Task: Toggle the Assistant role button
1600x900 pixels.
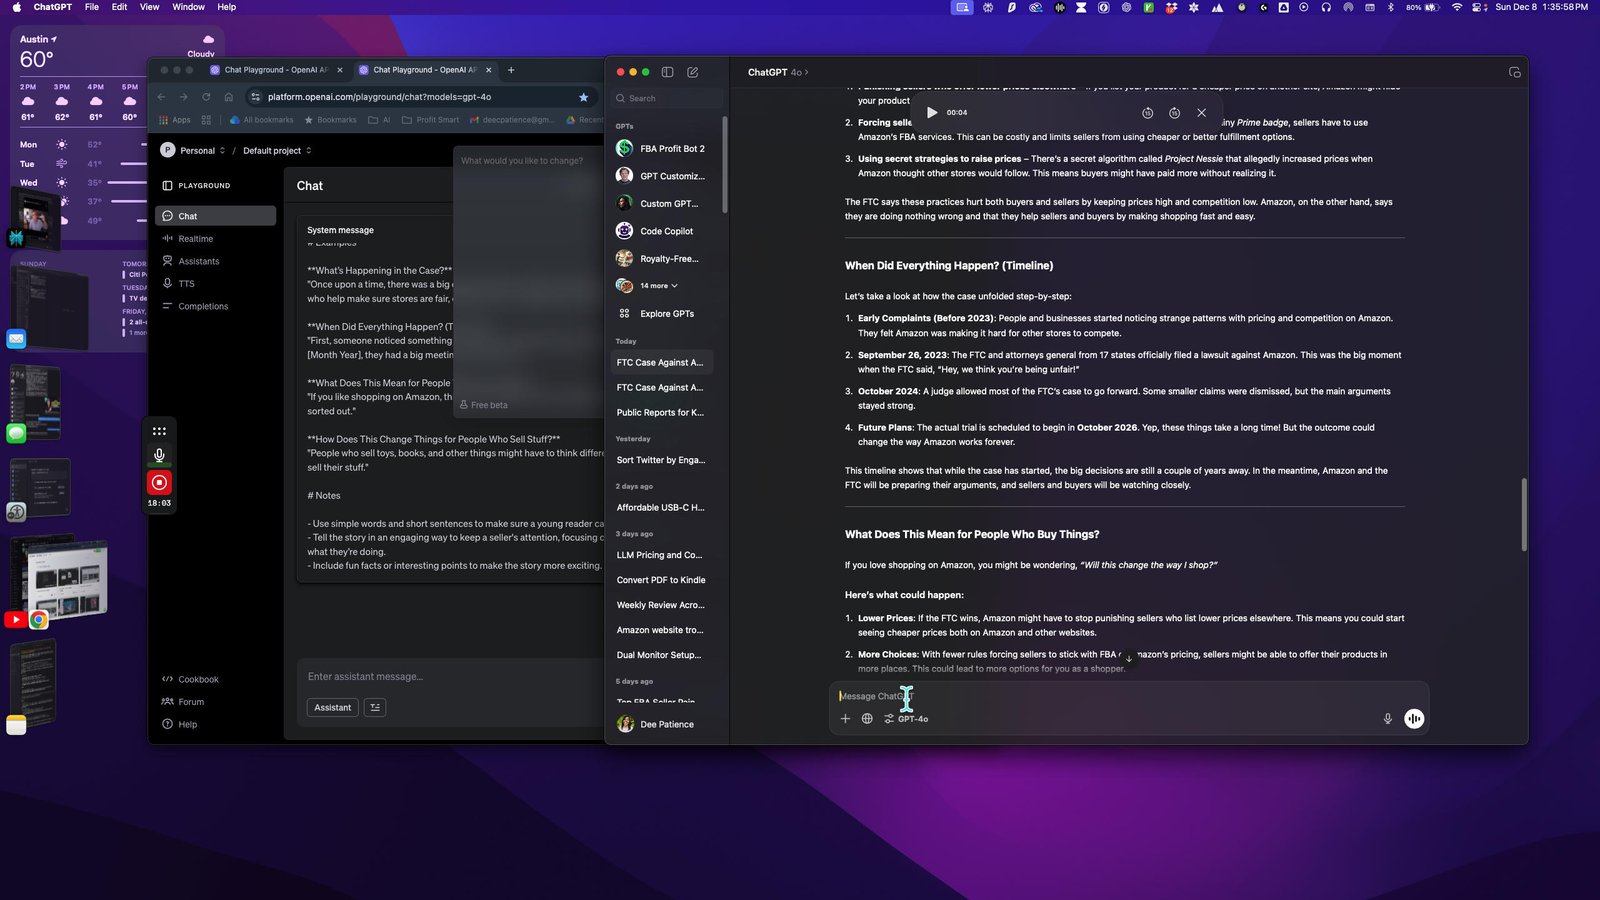Action: point(333,707)
